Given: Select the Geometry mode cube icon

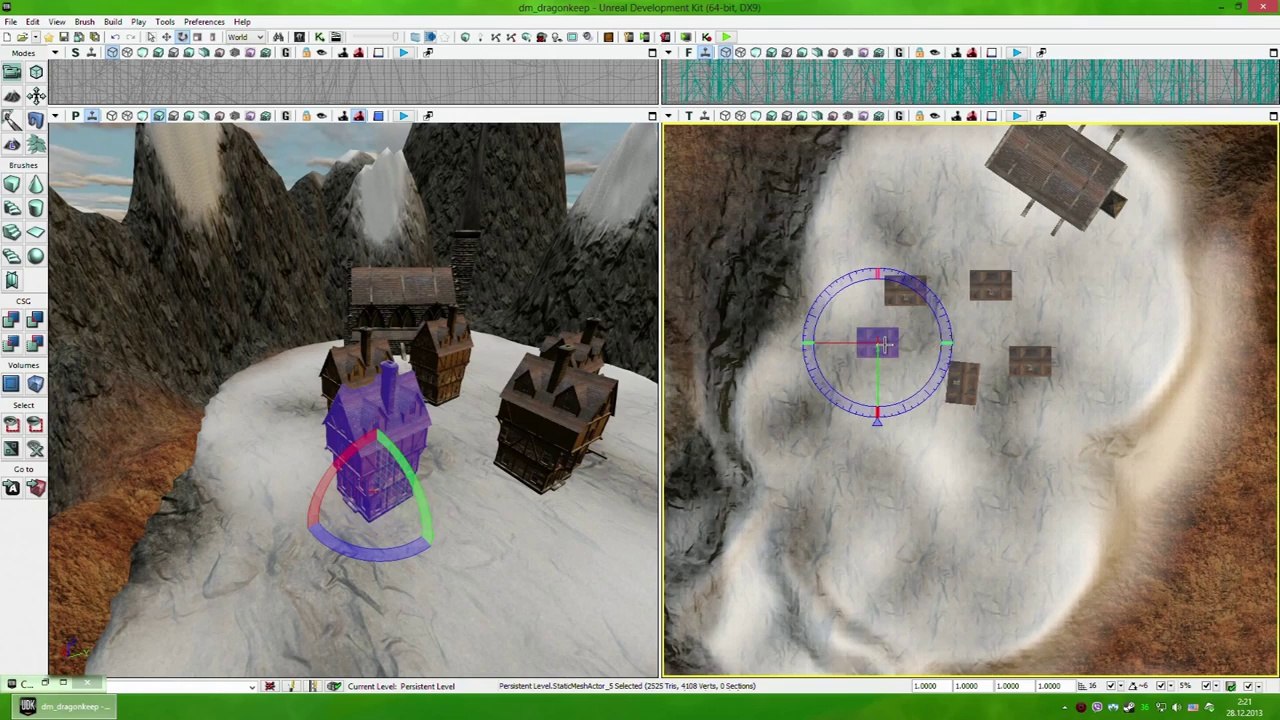Looking at the screenshot, I should (x=36, y=71).
